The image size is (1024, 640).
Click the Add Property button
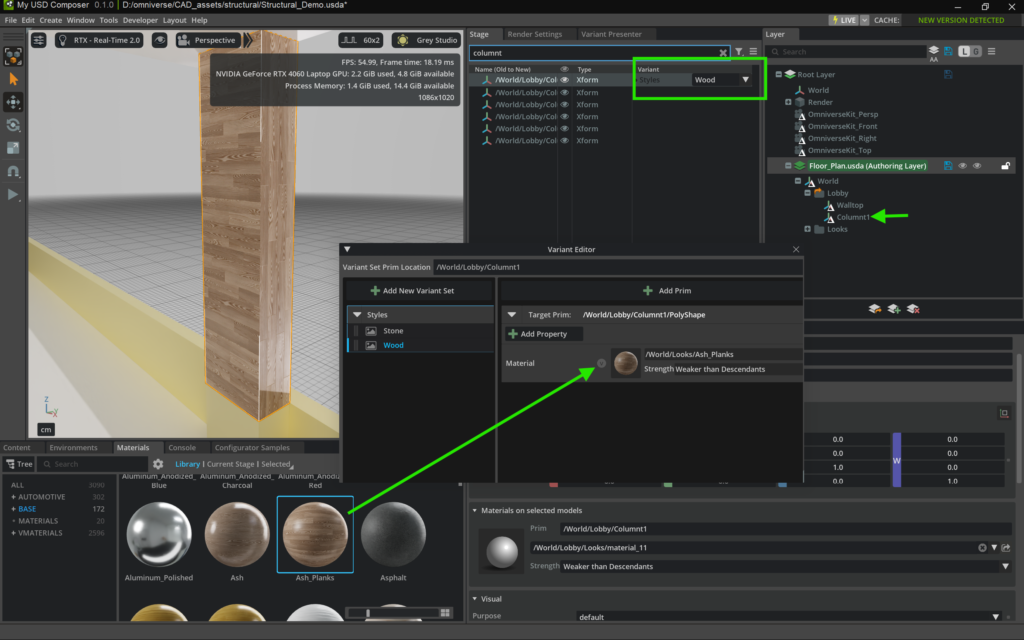[538, 334]
